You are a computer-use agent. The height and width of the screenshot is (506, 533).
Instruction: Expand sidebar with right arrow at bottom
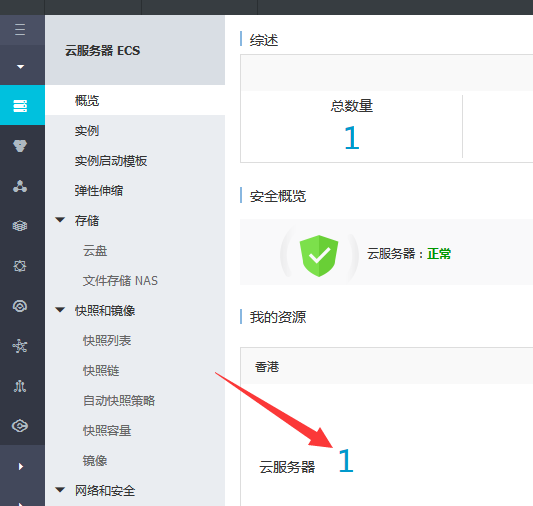21,467
